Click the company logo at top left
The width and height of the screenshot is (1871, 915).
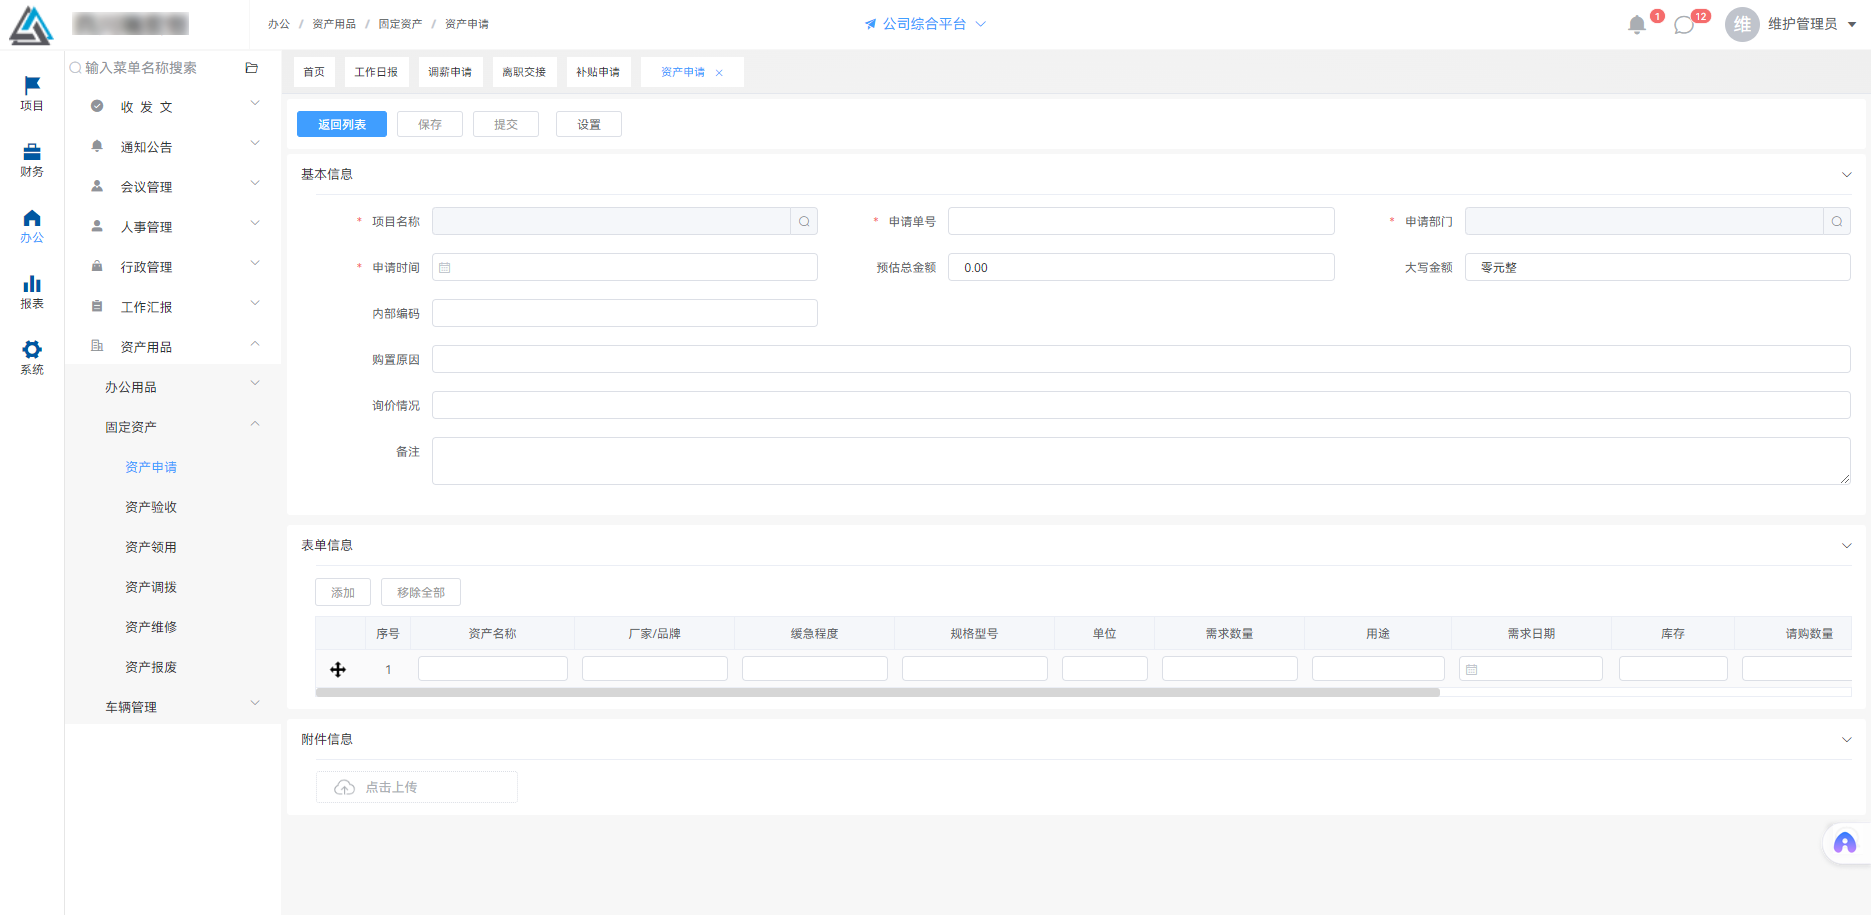point(31,25)
